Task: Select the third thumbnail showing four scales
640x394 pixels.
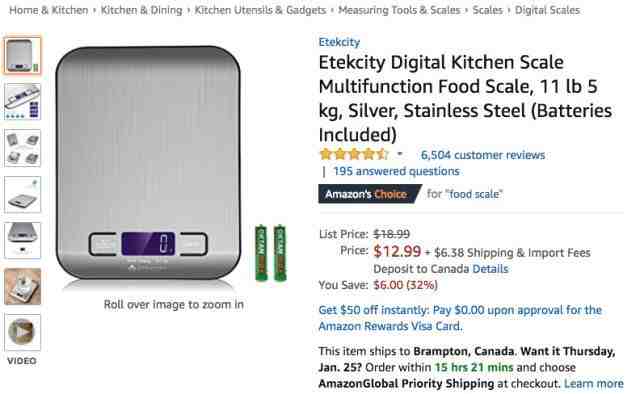Action: [22, 148]
